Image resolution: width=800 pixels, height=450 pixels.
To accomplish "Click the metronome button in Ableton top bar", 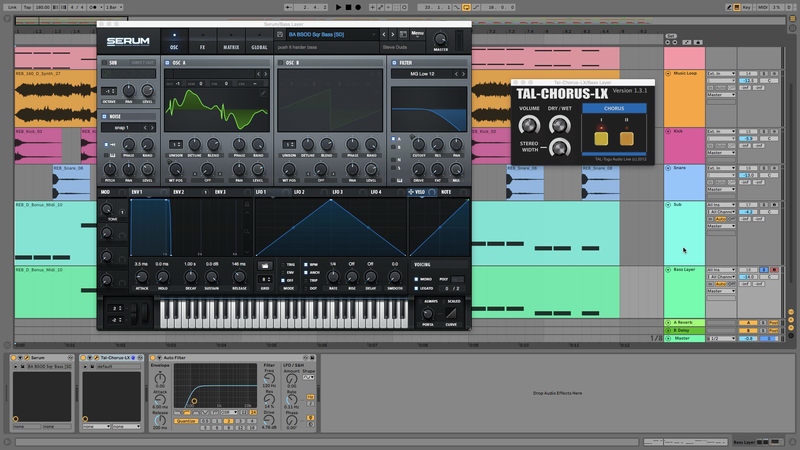I will point(95,7).
